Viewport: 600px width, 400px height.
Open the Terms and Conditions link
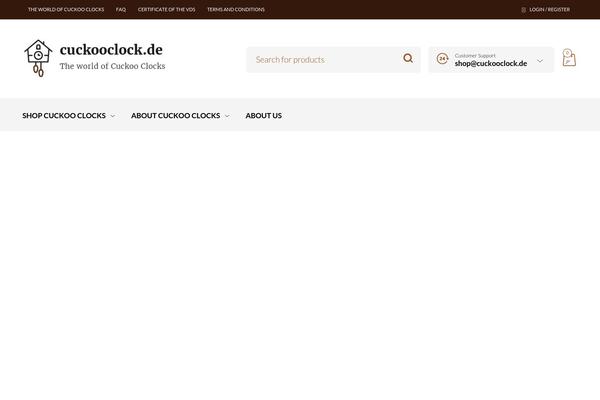coord(236,10)
